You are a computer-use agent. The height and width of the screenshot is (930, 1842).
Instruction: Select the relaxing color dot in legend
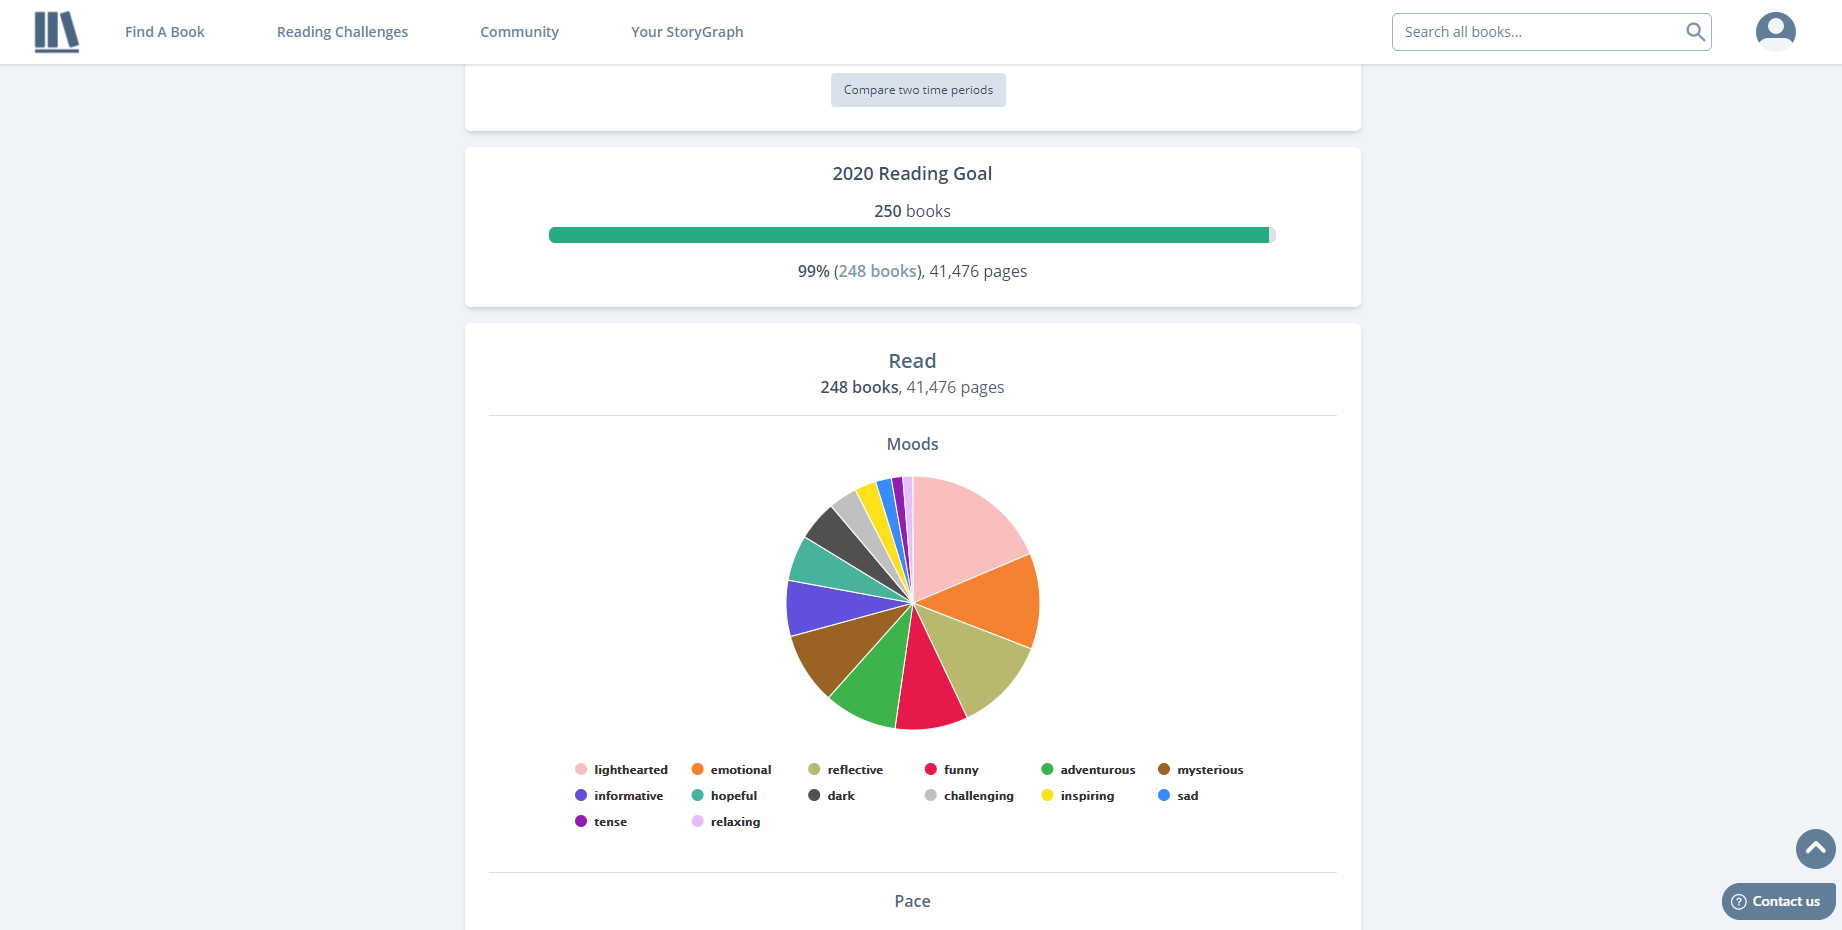pyautogui.click(x=697, y=821)
